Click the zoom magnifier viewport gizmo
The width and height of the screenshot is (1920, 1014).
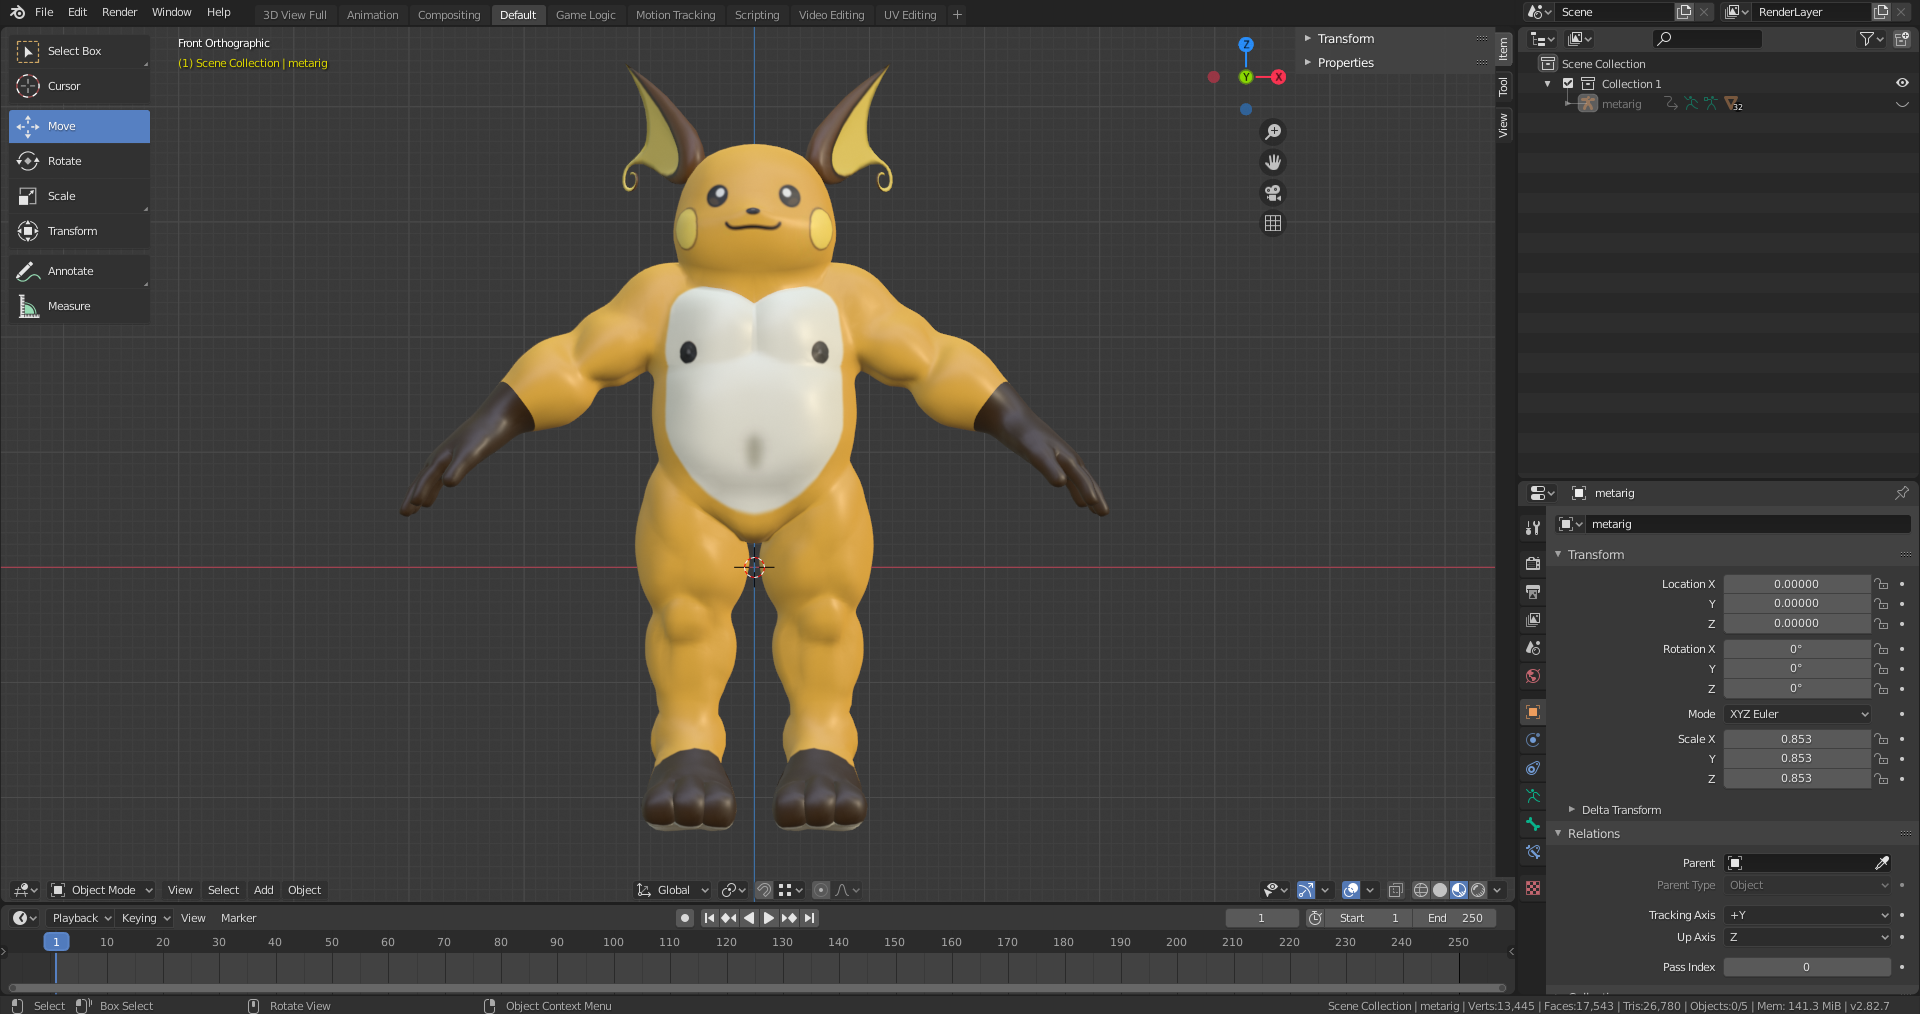click(1273, 132)
